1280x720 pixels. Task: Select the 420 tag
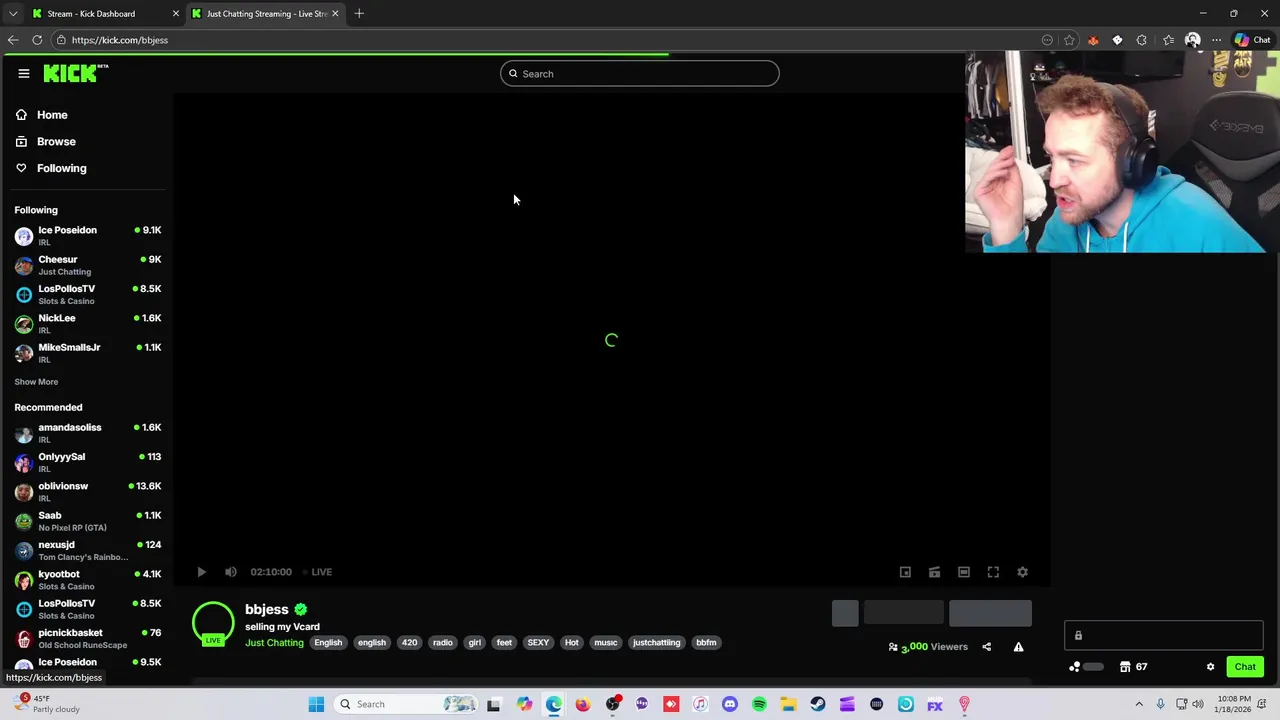point(409,643)
